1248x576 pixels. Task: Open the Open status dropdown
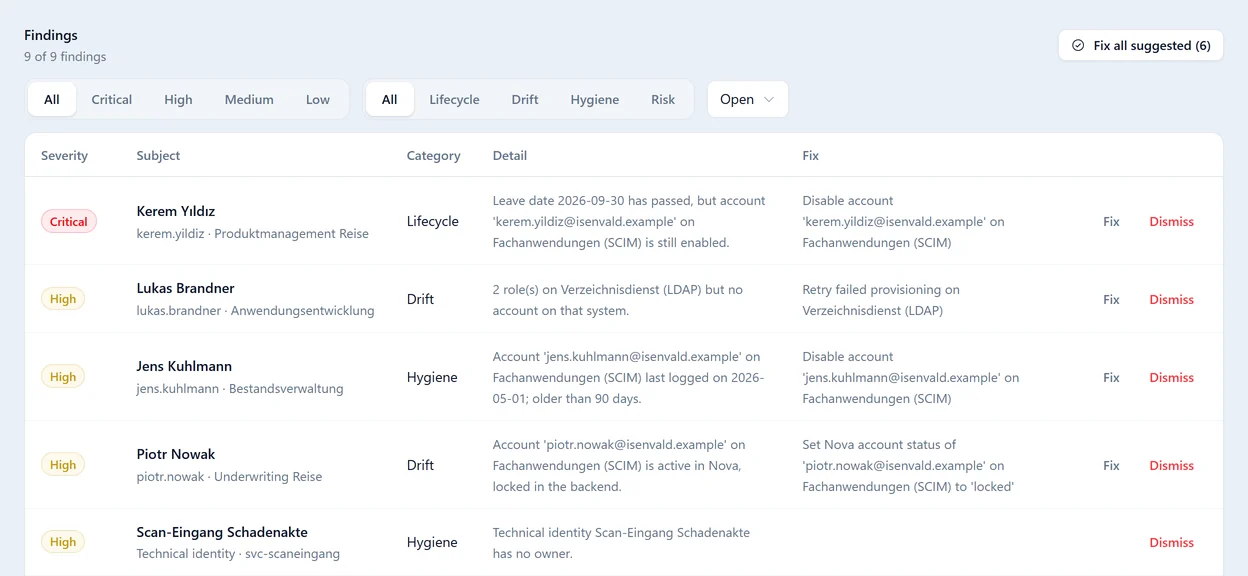click(x=748, y=99)
